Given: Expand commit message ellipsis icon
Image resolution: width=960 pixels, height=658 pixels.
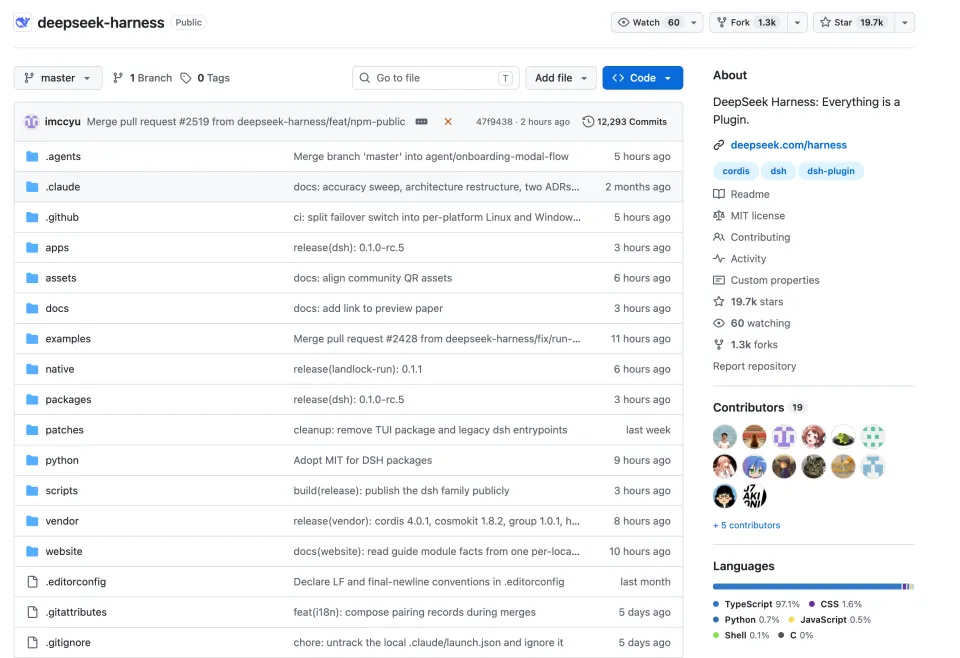Looking at the screenshot, I should (x=421, y=122).
